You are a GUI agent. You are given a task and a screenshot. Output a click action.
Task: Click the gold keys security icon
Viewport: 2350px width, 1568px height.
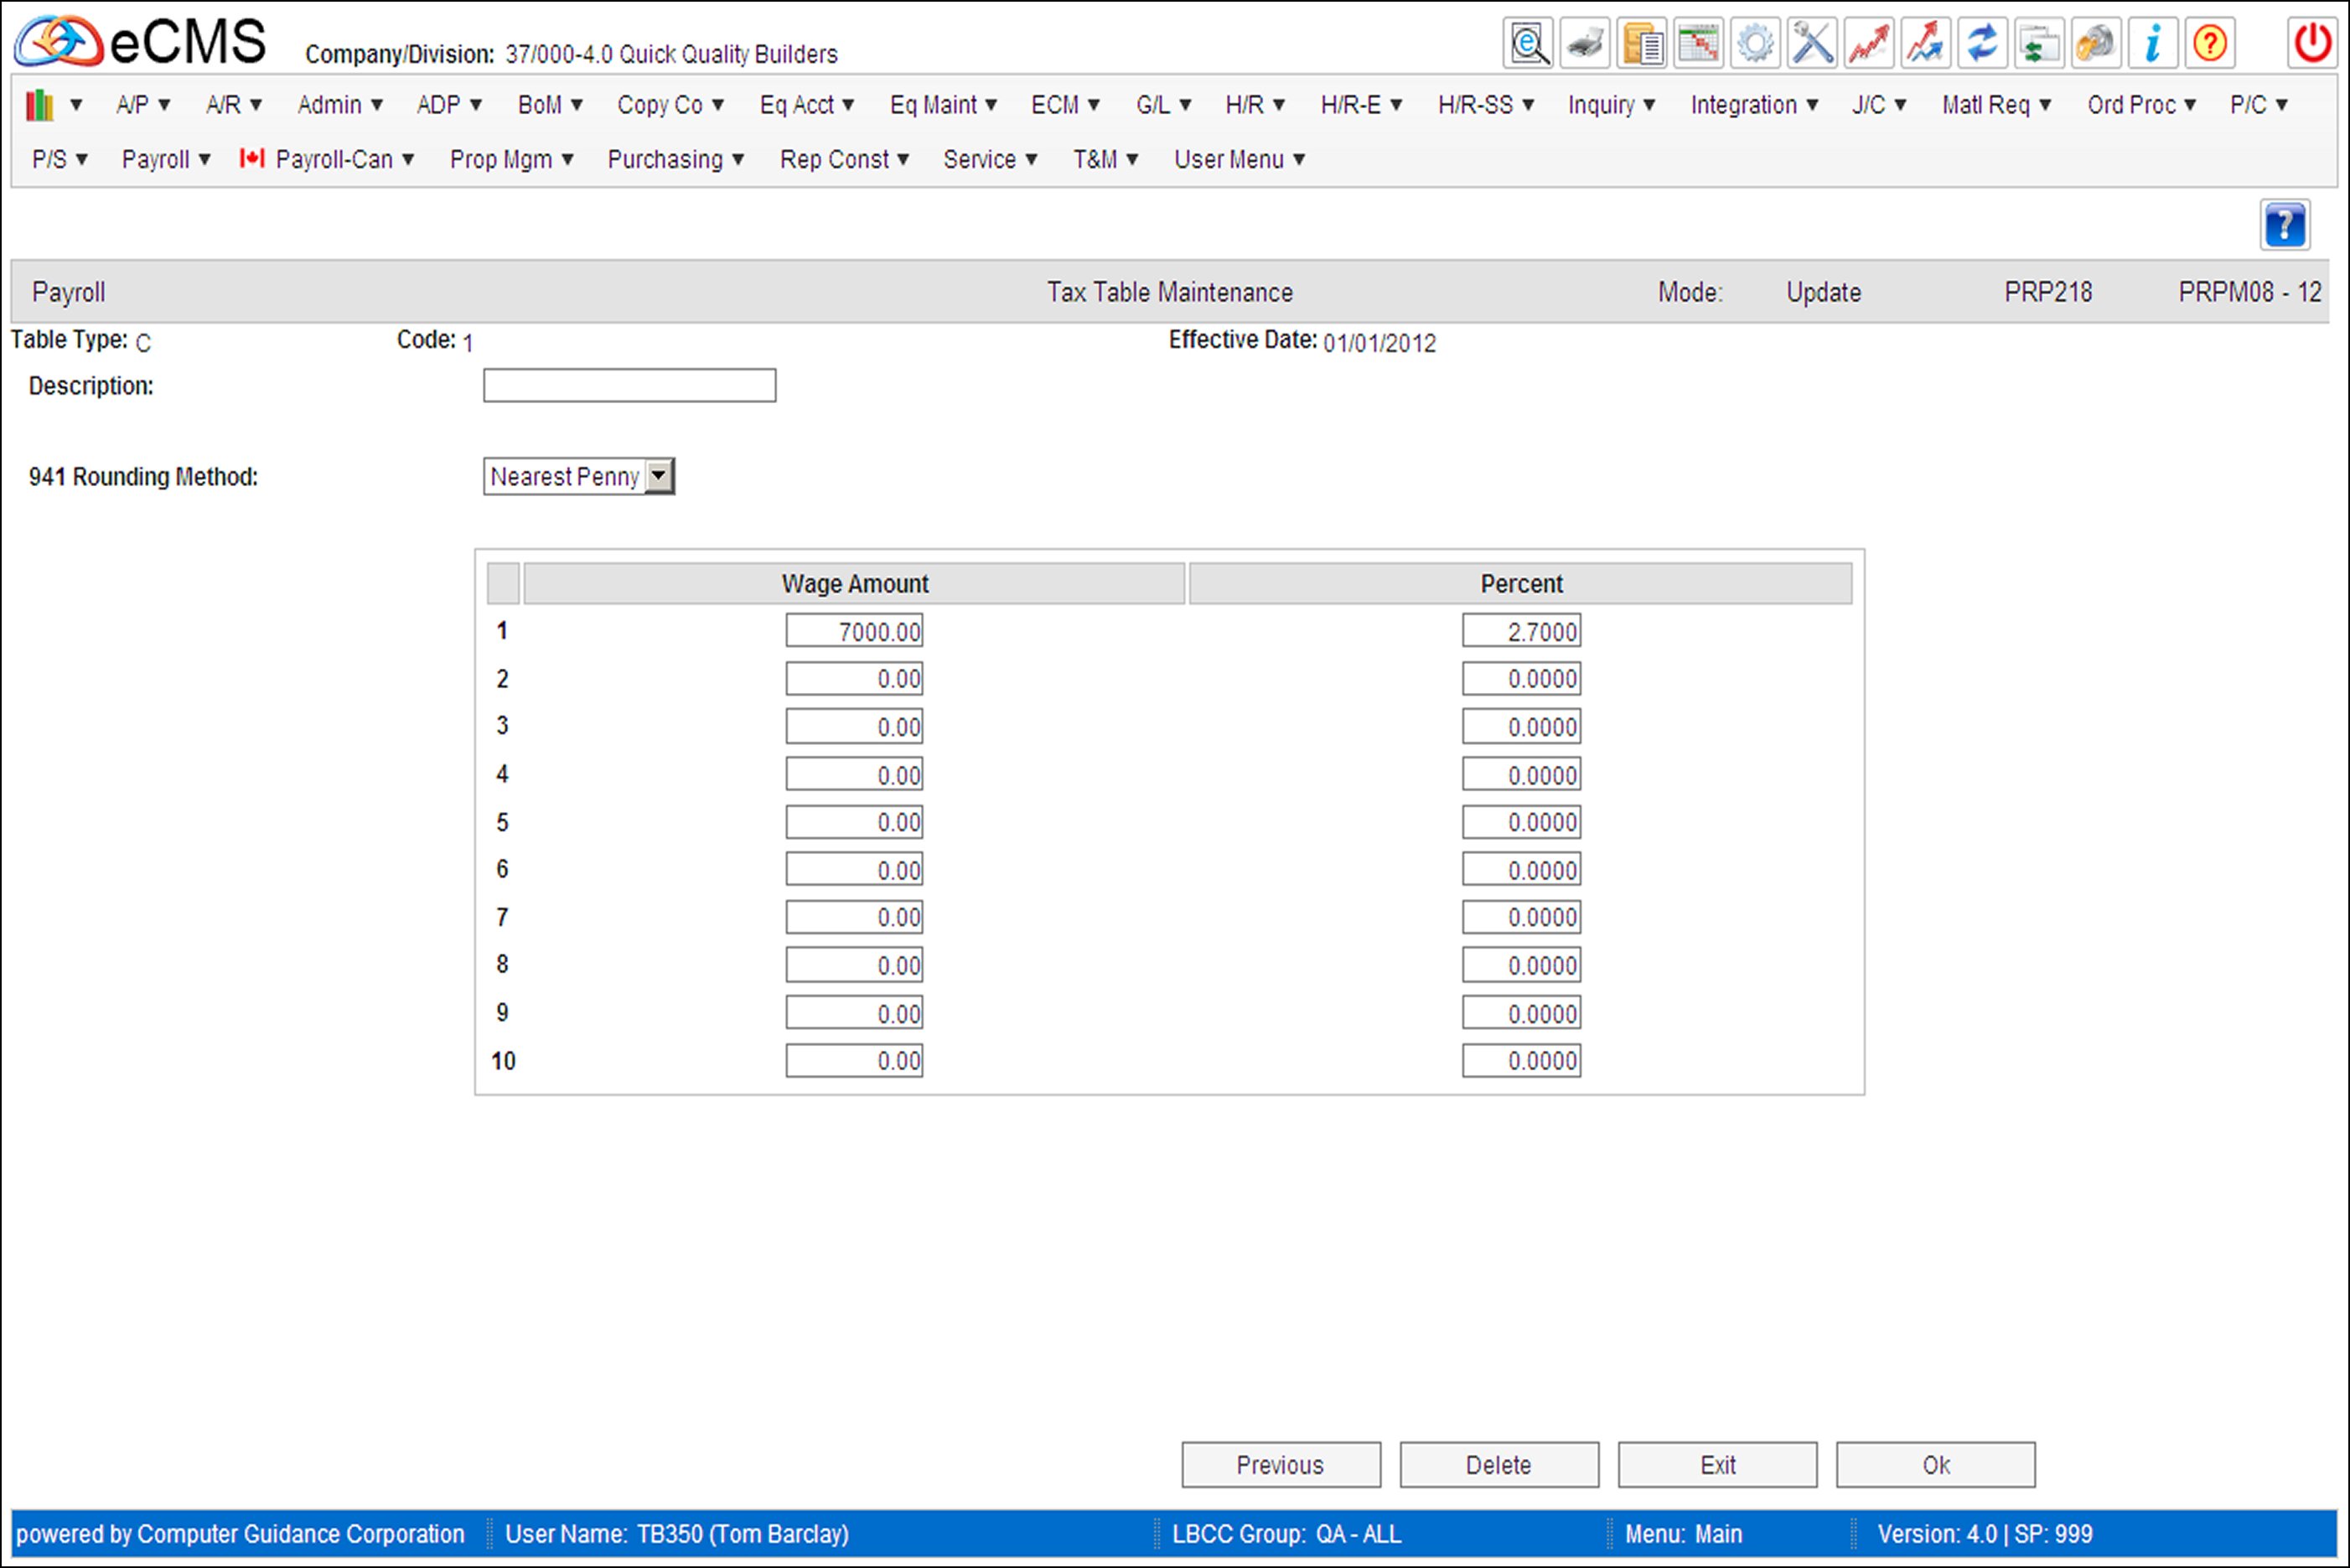click(x=2096, y=44)
